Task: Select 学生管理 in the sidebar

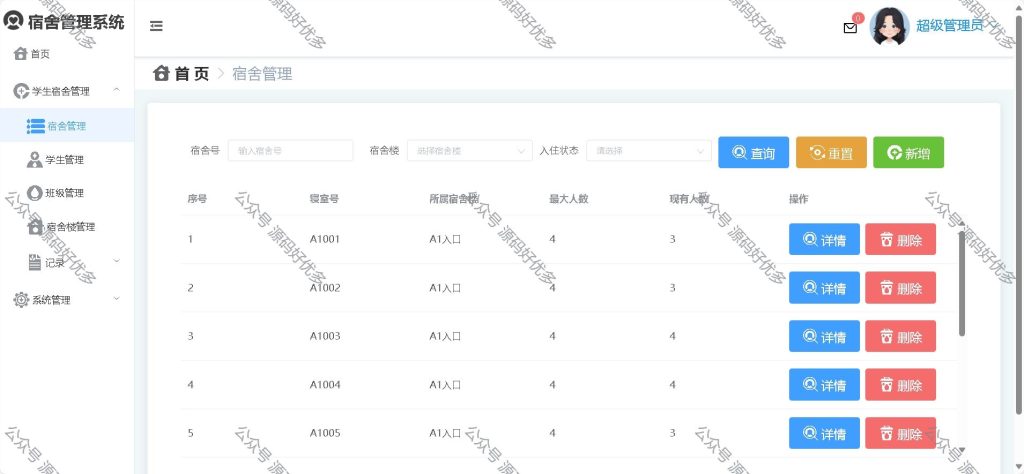Action: pos(67,160)
